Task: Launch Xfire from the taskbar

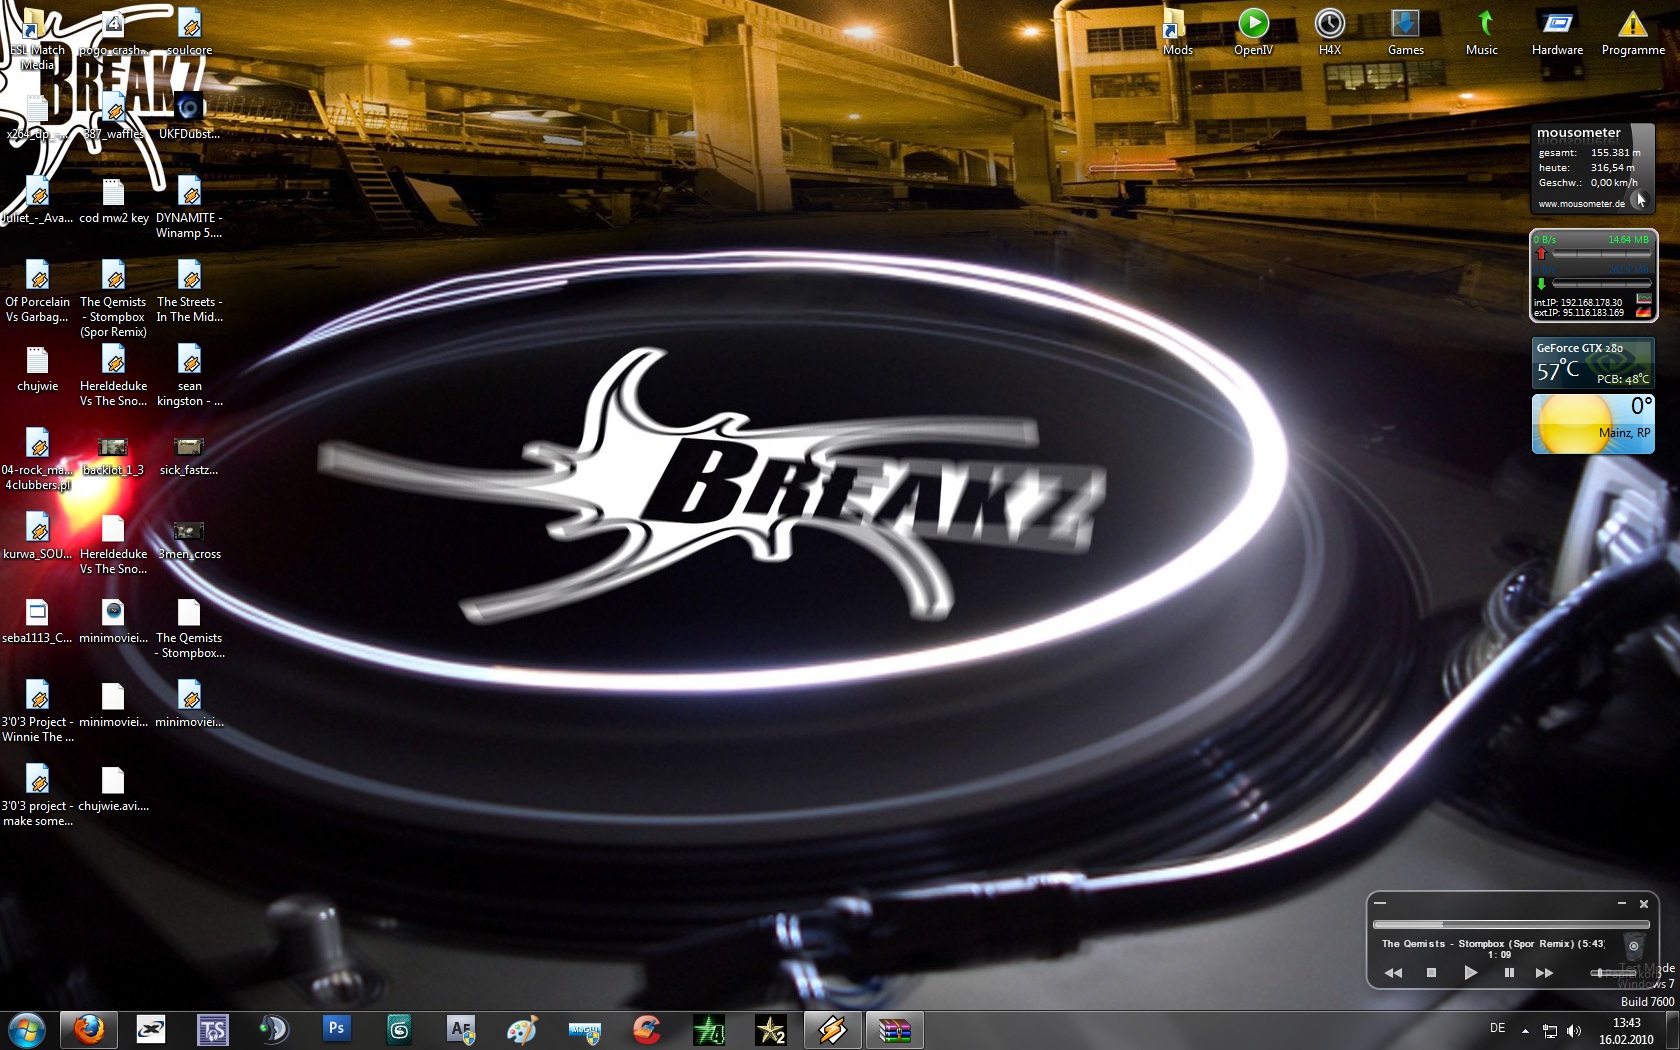Action: [x=151, y=1029]
